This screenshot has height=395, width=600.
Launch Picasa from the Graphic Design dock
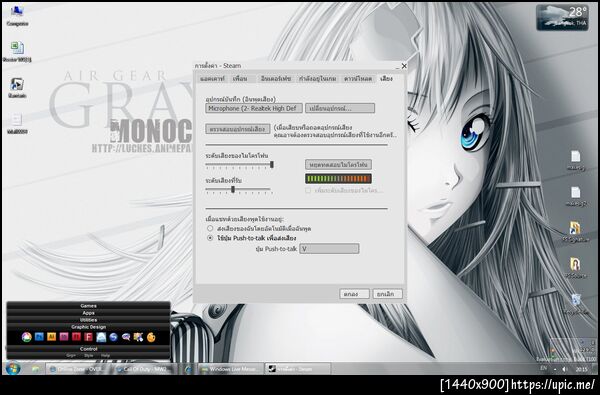coord(26,337)
